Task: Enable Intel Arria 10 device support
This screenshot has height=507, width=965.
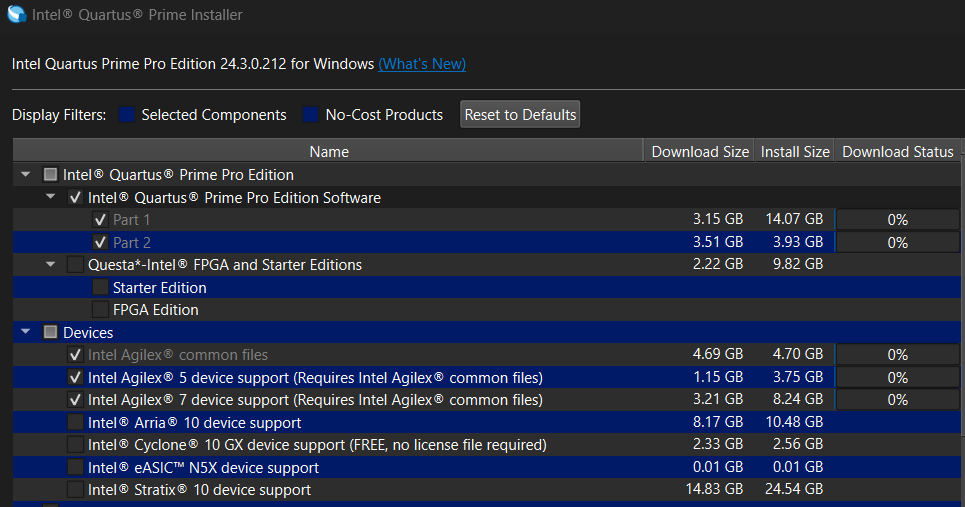Action: pyautogui.click(x=75, y=422)
